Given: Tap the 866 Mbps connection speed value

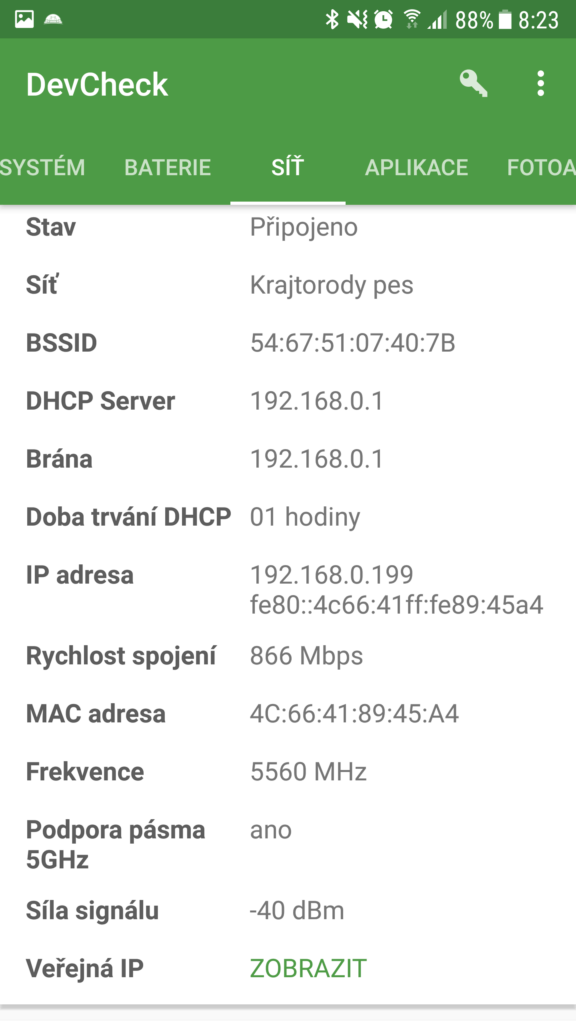Looking at the screenshot, I should (x=306, y=656).
